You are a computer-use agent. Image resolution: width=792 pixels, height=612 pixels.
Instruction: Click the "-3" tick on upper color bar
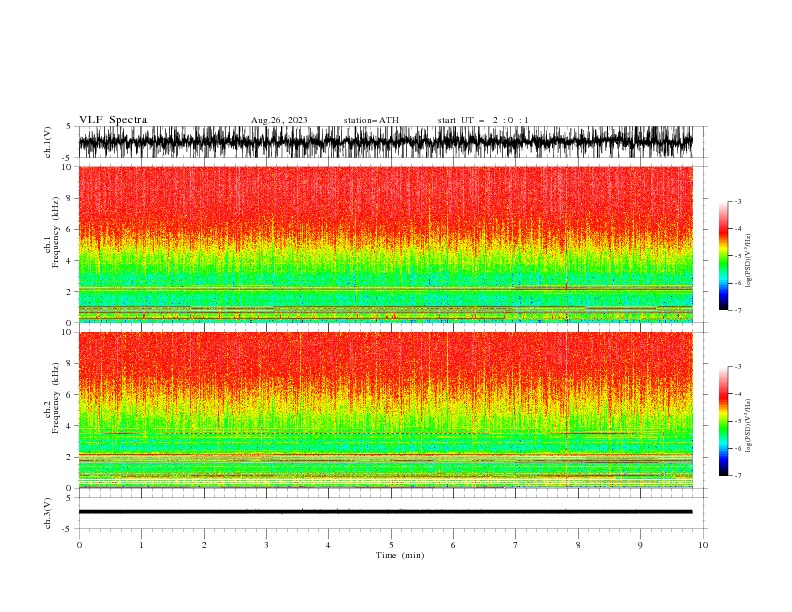[737, 201]
